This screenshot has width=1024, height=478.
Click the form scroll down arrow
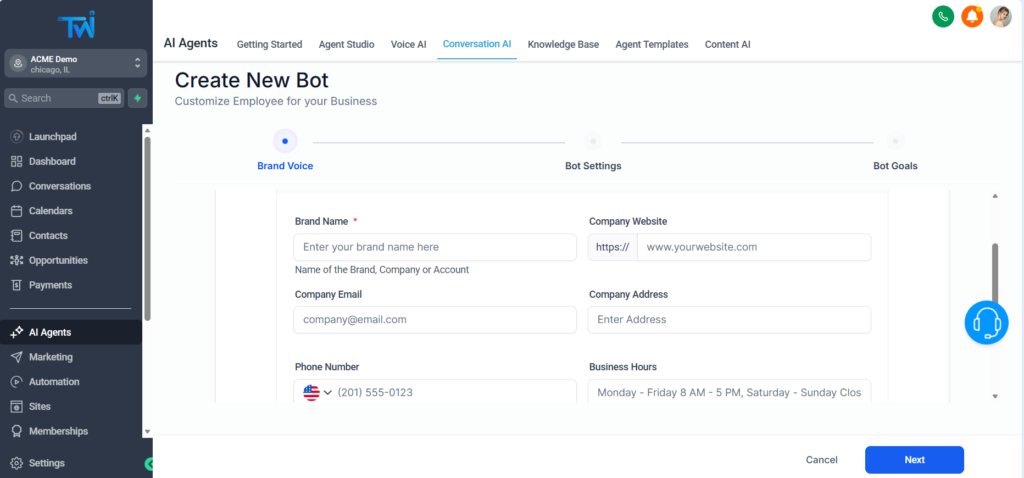point(995,396)
